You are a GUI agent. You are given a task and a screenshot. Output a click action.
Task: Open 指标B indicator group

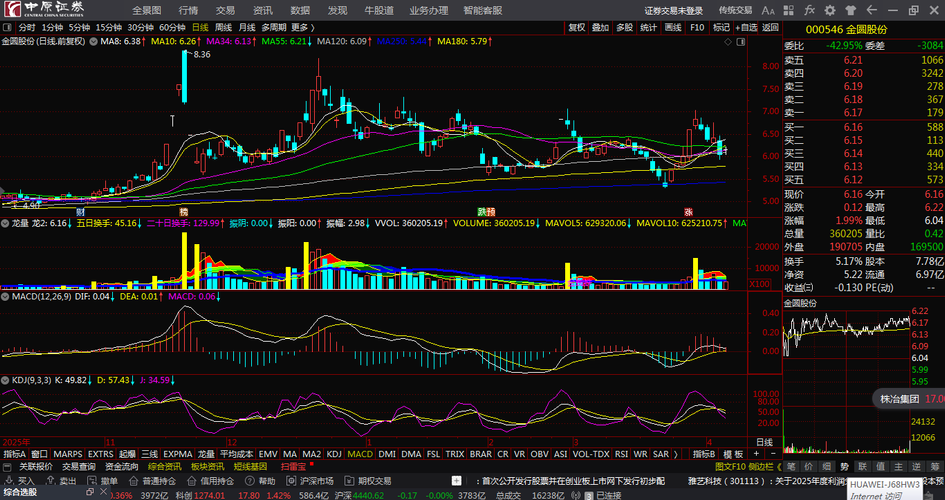click(x=704, y=454)
